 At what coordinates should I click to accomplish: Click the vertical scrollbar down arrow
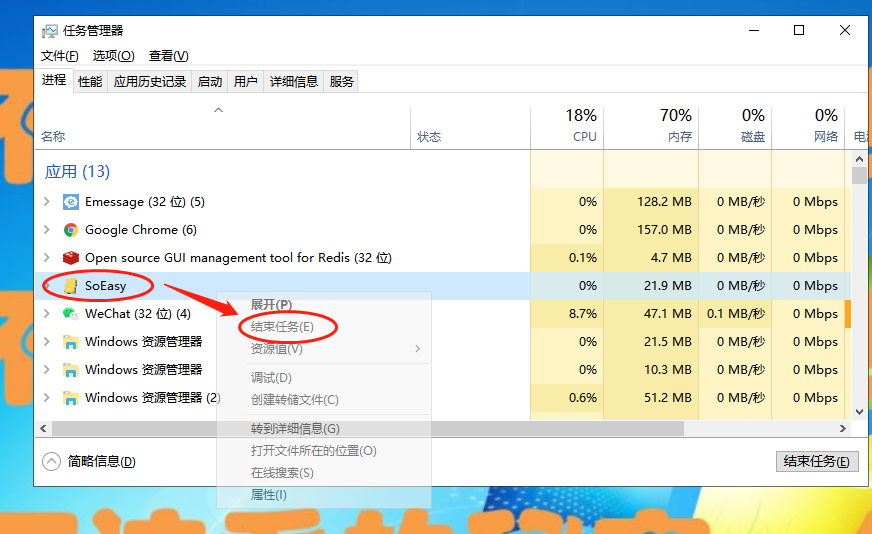(859, 411)
